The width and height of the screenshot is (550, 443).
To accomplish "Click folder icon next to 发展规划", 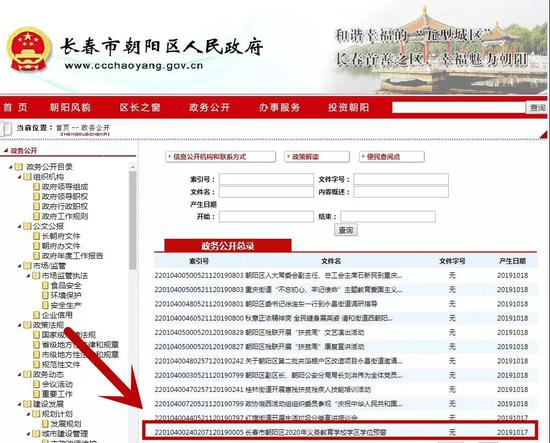I will (45, 424).
